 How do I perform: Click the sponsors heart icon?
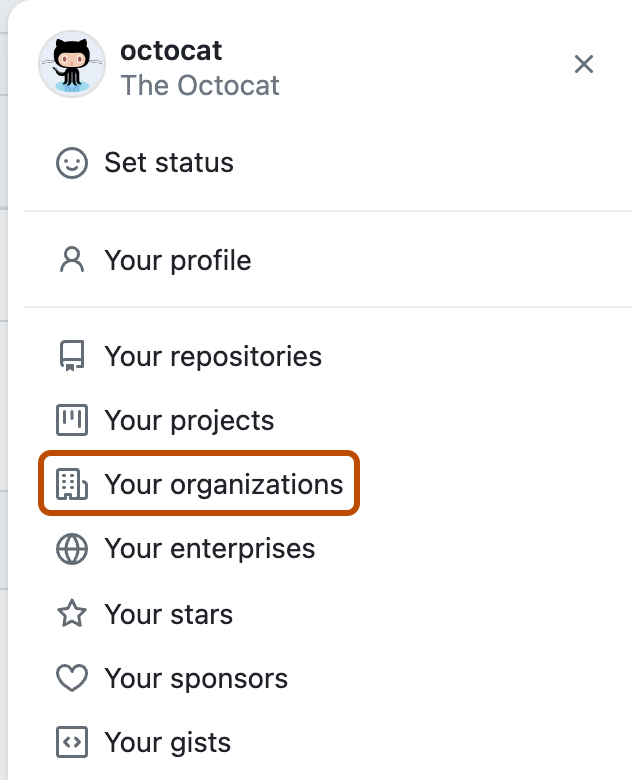pos(72,678)
